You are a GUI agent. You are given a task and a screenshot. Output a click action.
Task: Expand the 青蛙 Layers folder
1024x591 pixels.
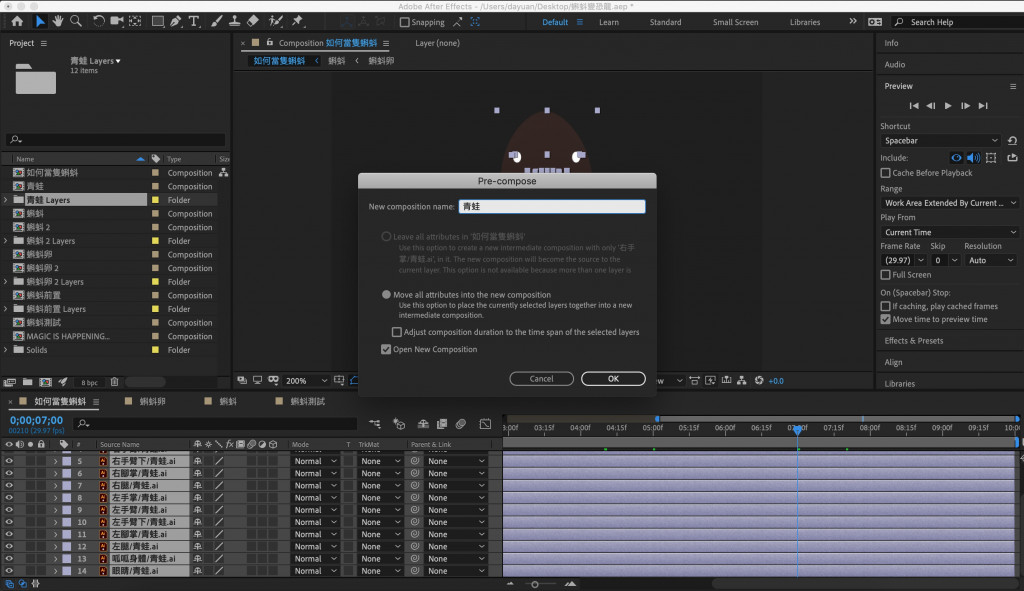[7, 200]
